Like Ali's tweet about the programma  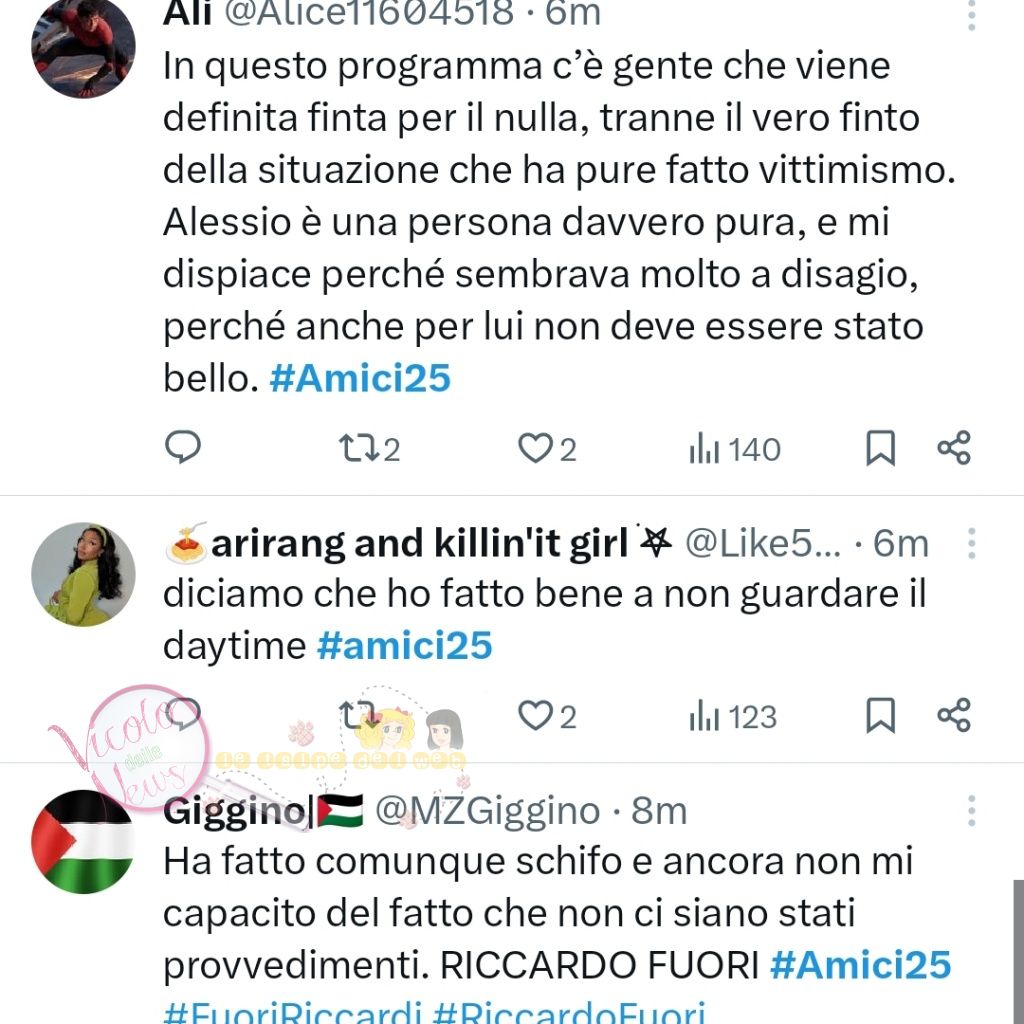pos(547,449)
